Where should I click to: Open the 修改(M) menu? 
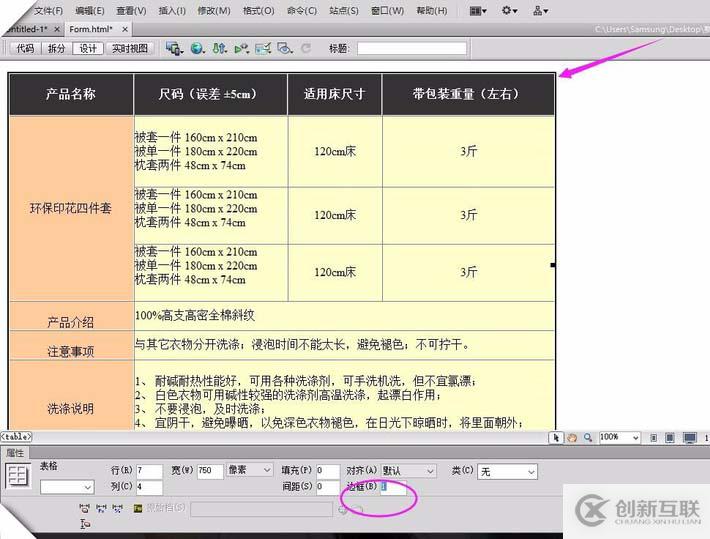pyautogui.click(x=214, y=10)
